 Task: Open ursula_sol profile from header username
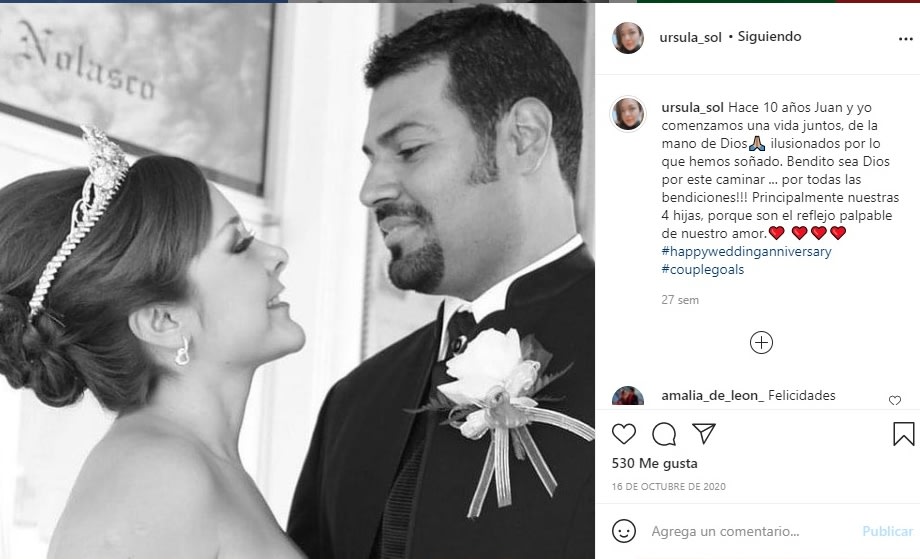(691, 37)
